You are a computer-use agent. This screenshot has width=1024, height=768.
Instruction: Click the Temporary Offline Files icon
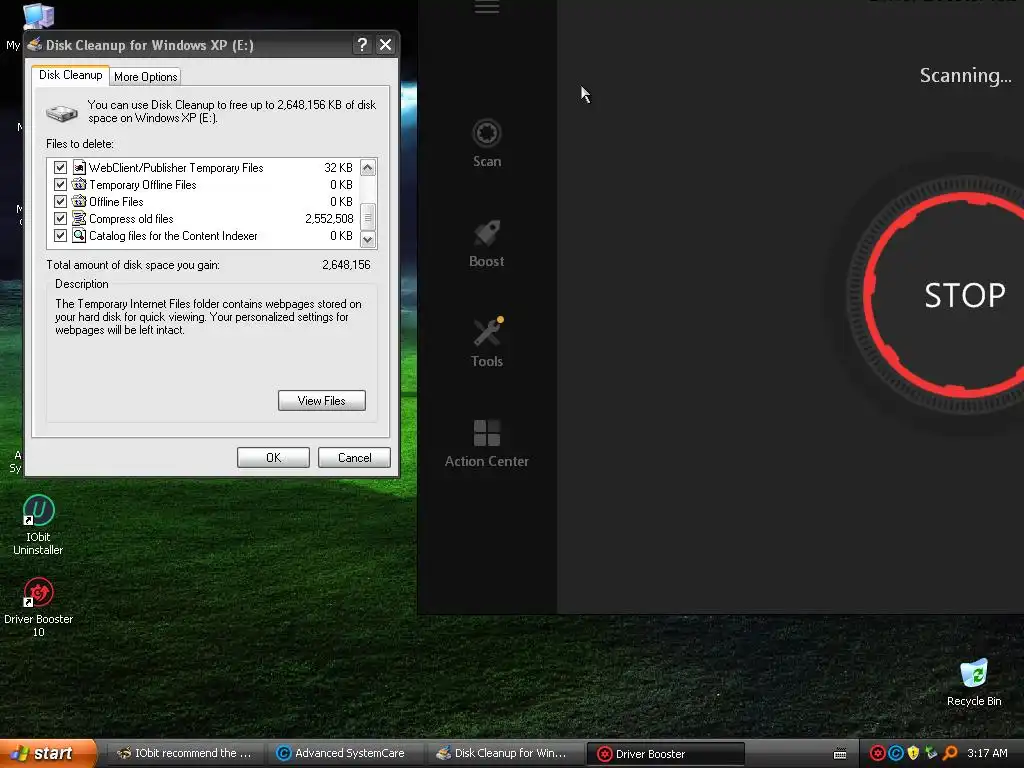point(79,184)
